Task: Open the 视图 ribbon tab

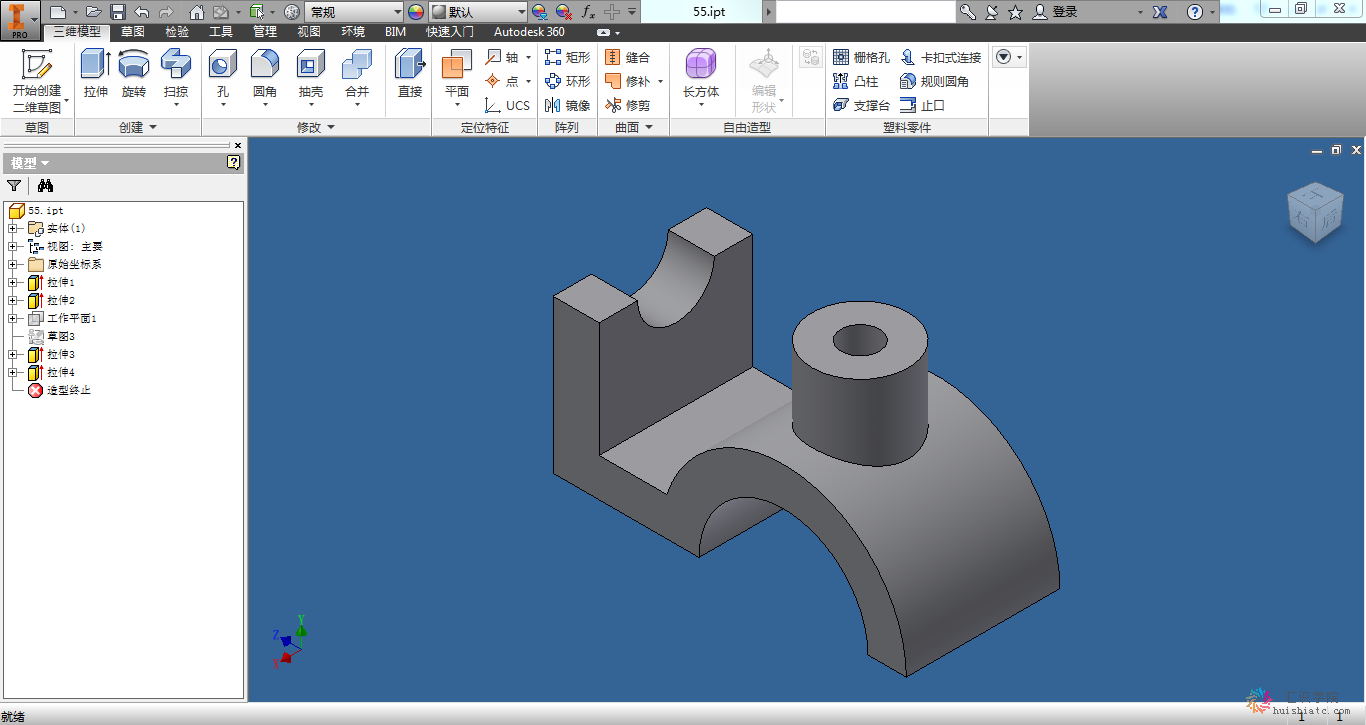Action: tap(309, 32)
